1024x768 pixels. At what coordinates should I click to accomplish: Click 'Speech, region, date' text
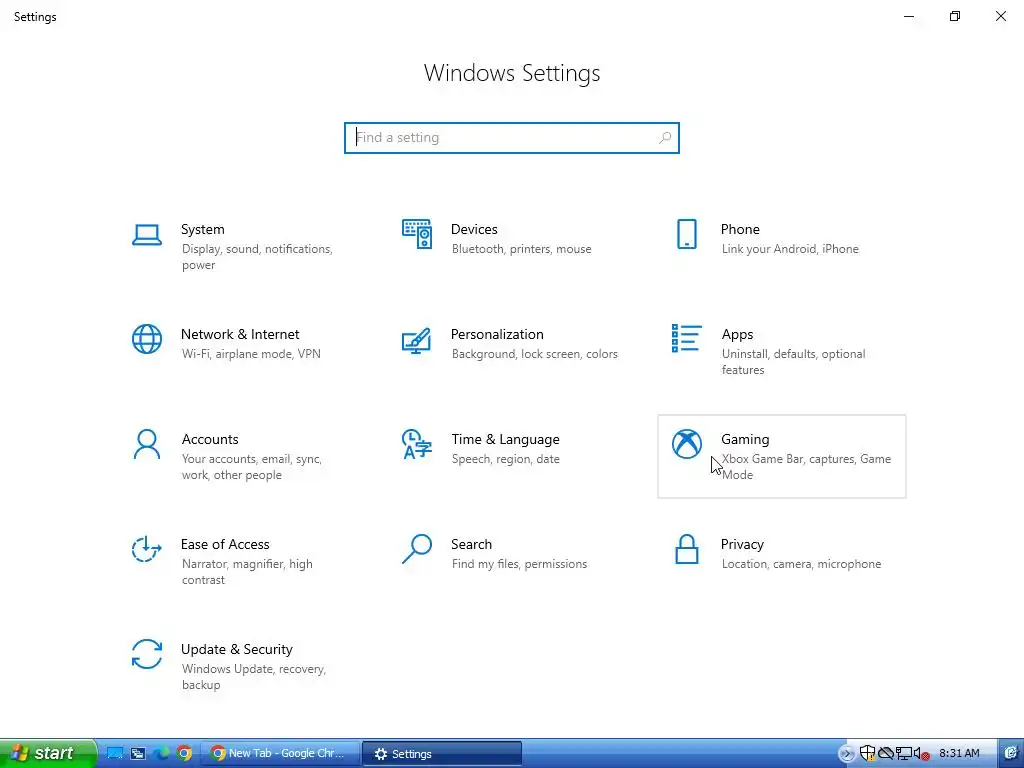(505, 459)
